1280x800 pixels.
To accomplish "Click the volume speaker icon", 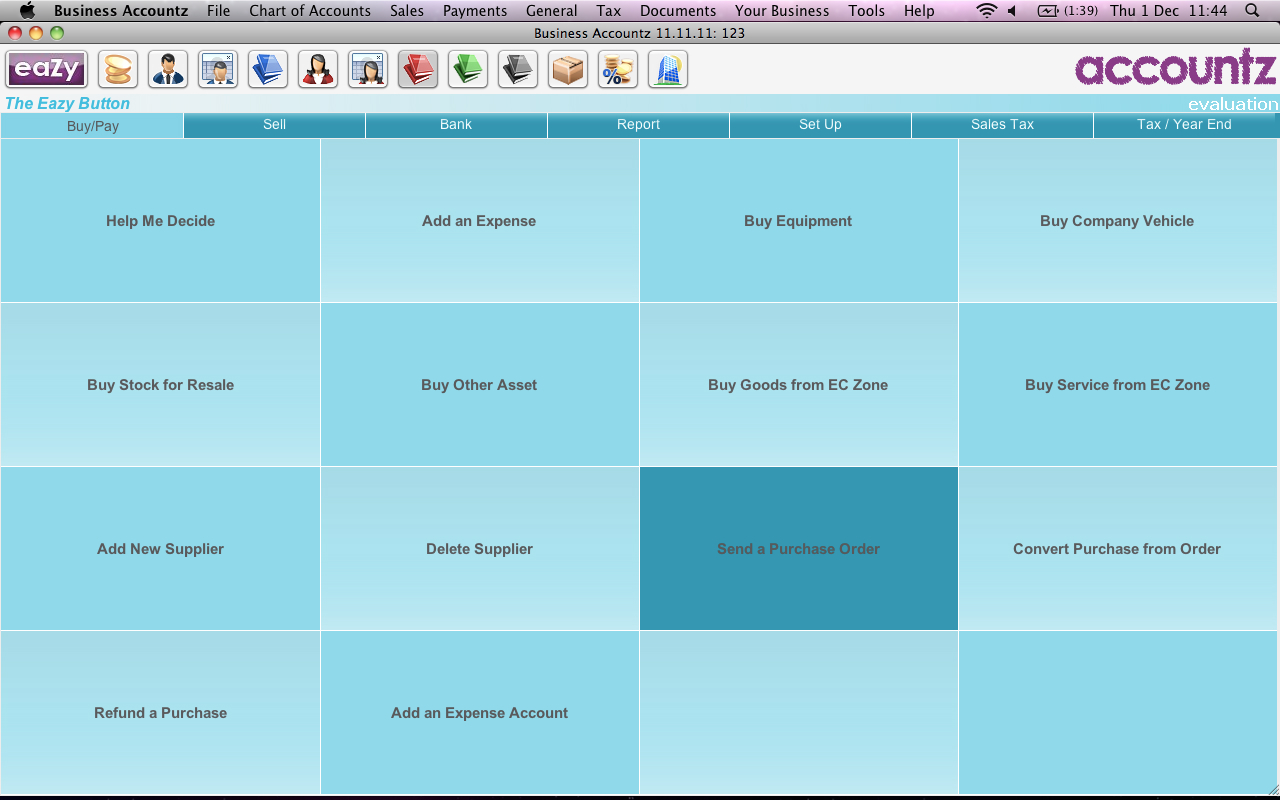I will pos(1013,11).
